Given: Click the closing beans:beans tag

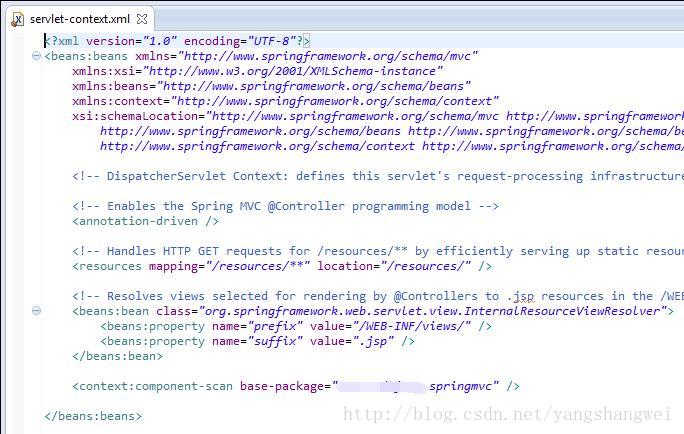Looking at the screenshot, I should tap(93, 416).
